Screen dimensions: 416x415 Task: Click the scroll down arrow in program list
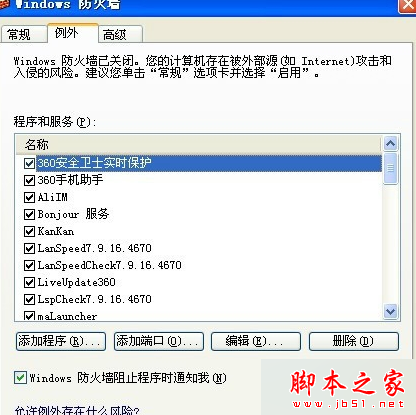point(390,312)
